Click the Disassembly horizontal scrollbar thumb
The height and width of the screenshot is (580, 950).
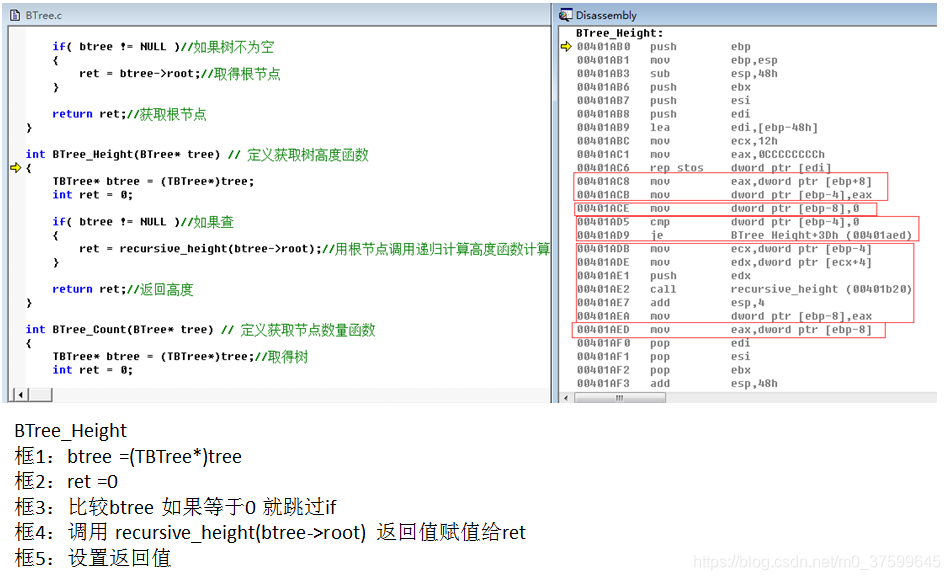620,398
